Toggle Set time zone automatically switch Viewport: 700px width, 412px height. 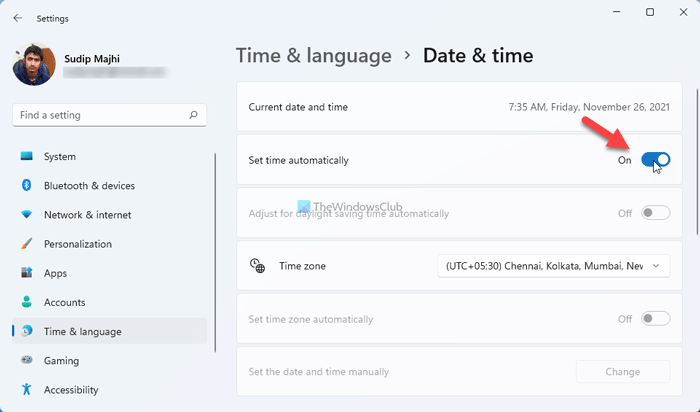[655, 319]
